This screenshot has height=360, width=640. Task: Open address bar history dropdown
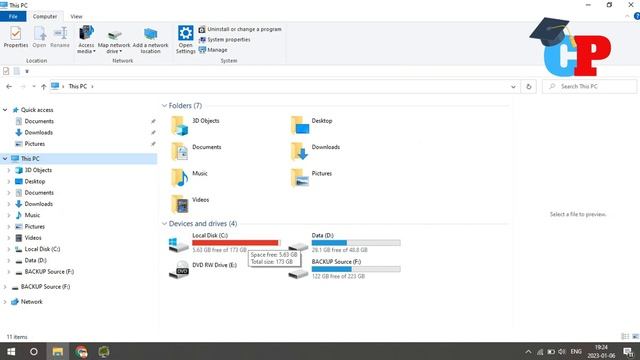pyautogui.click(x=513, y=87)
